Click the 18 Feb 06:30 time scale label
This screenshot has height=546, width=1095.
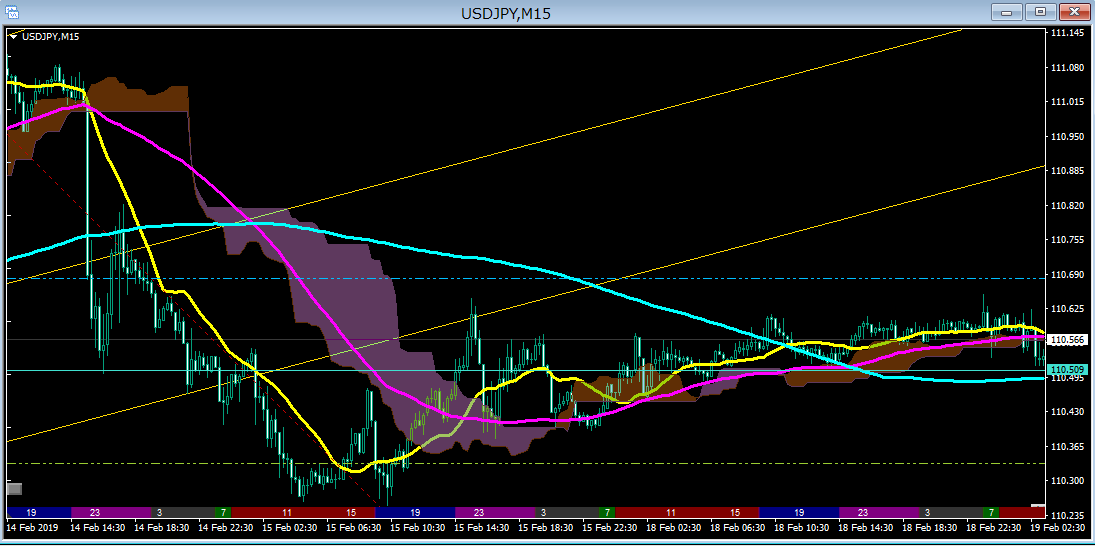click(x=737, y=528)
